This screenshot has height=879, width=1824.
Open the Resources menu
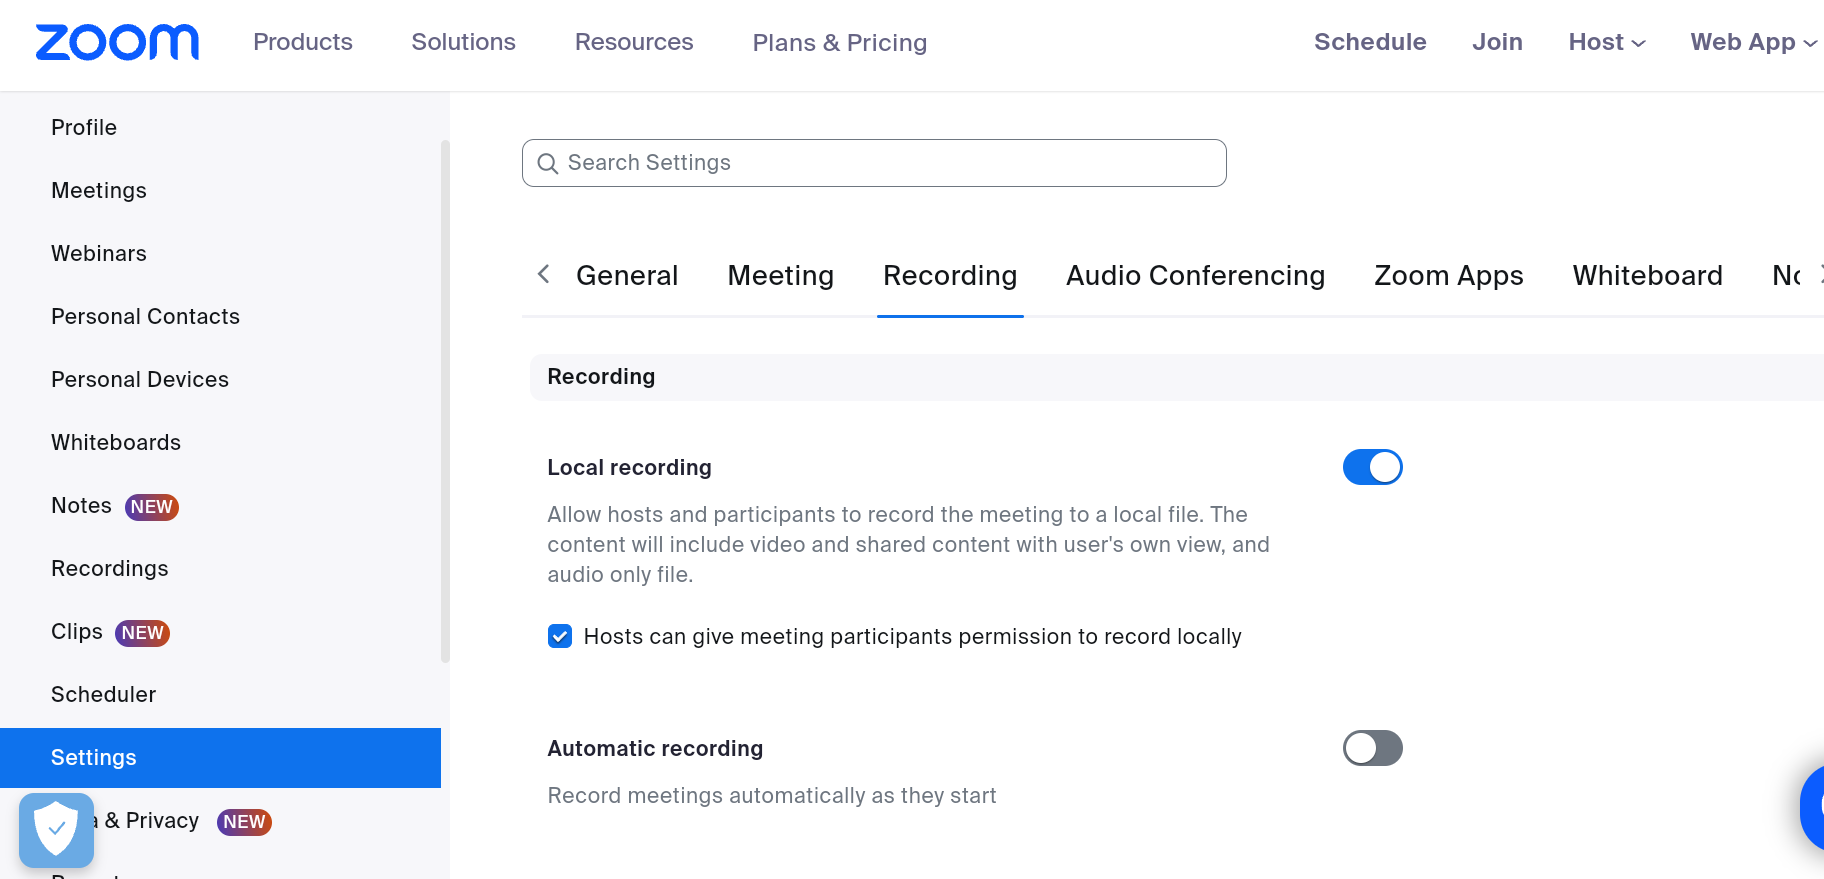click(x=634, y=42)
